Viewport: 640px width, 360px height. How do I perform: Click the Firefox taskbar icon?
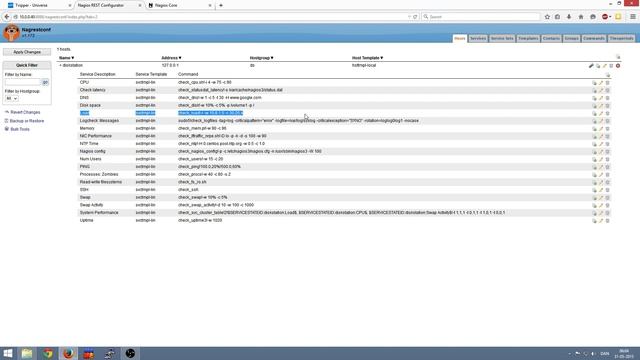68,353
